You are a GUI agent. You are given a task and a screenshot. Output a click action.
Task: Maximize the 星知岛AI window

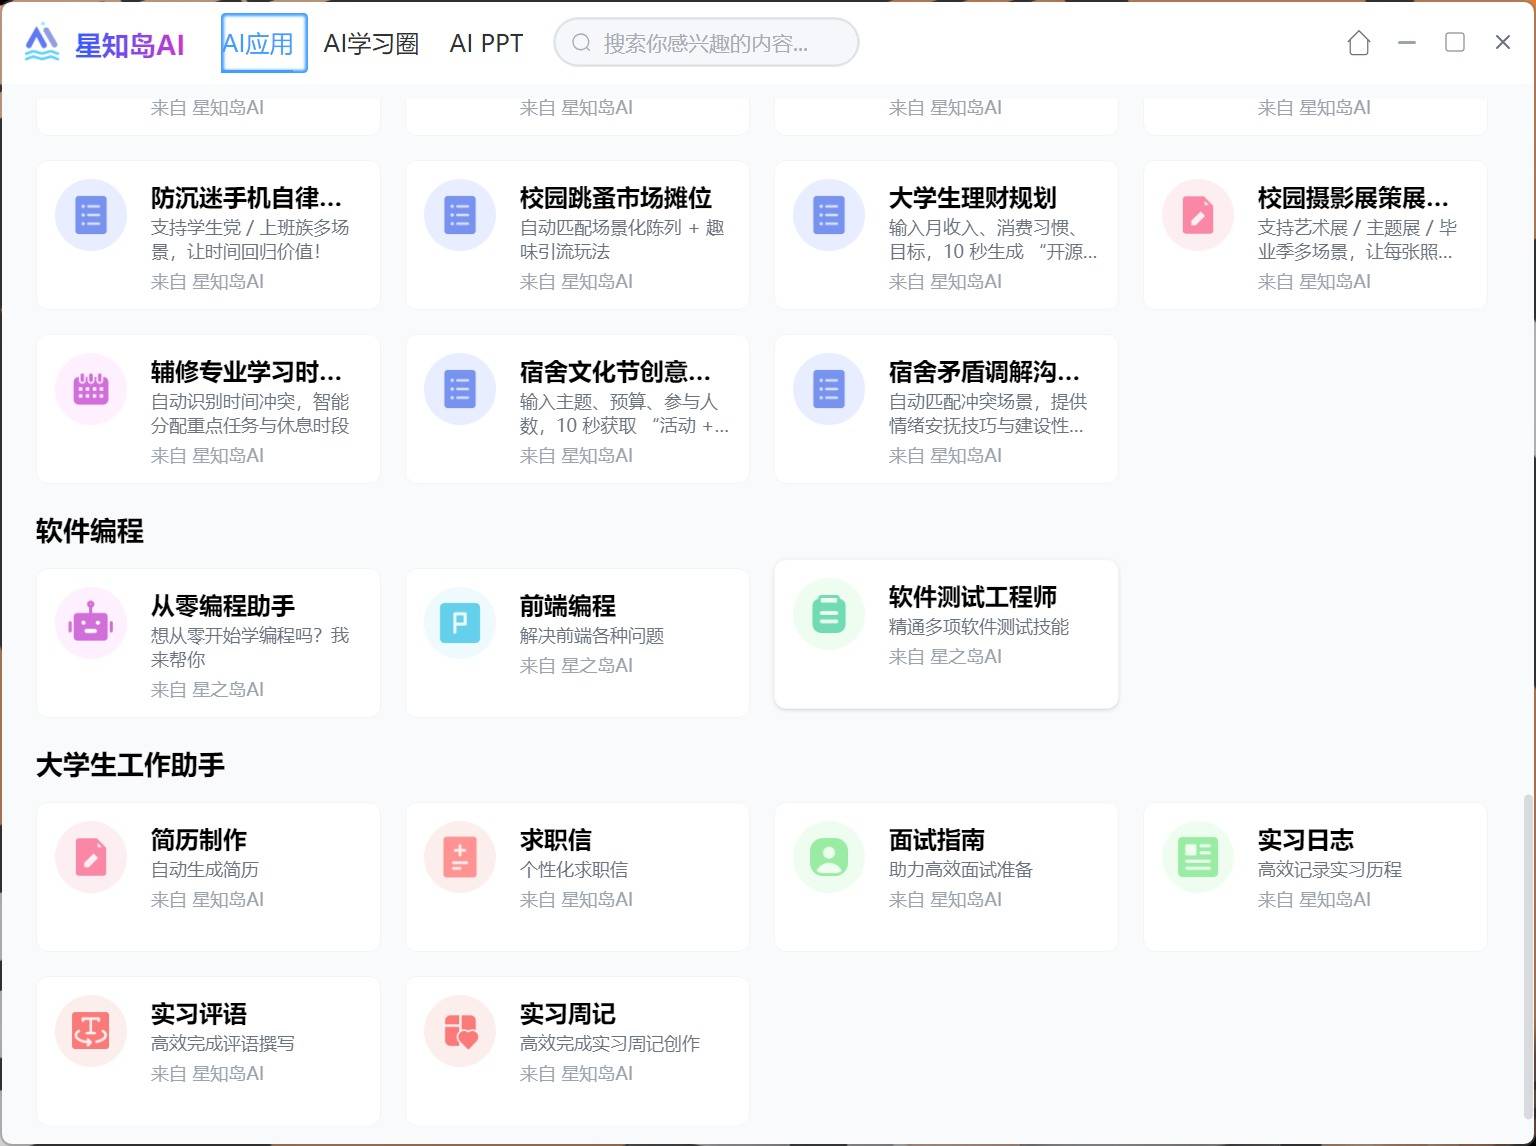pos(1455,42)
